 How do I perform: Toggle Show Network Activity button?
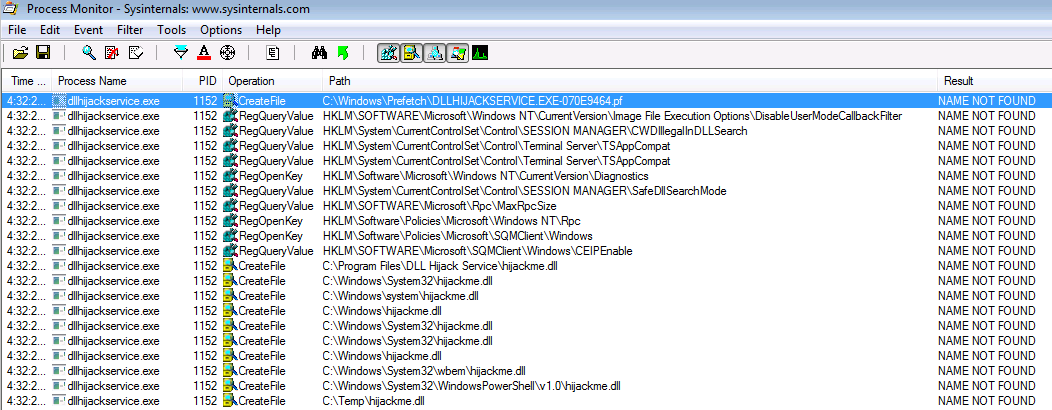435,52
